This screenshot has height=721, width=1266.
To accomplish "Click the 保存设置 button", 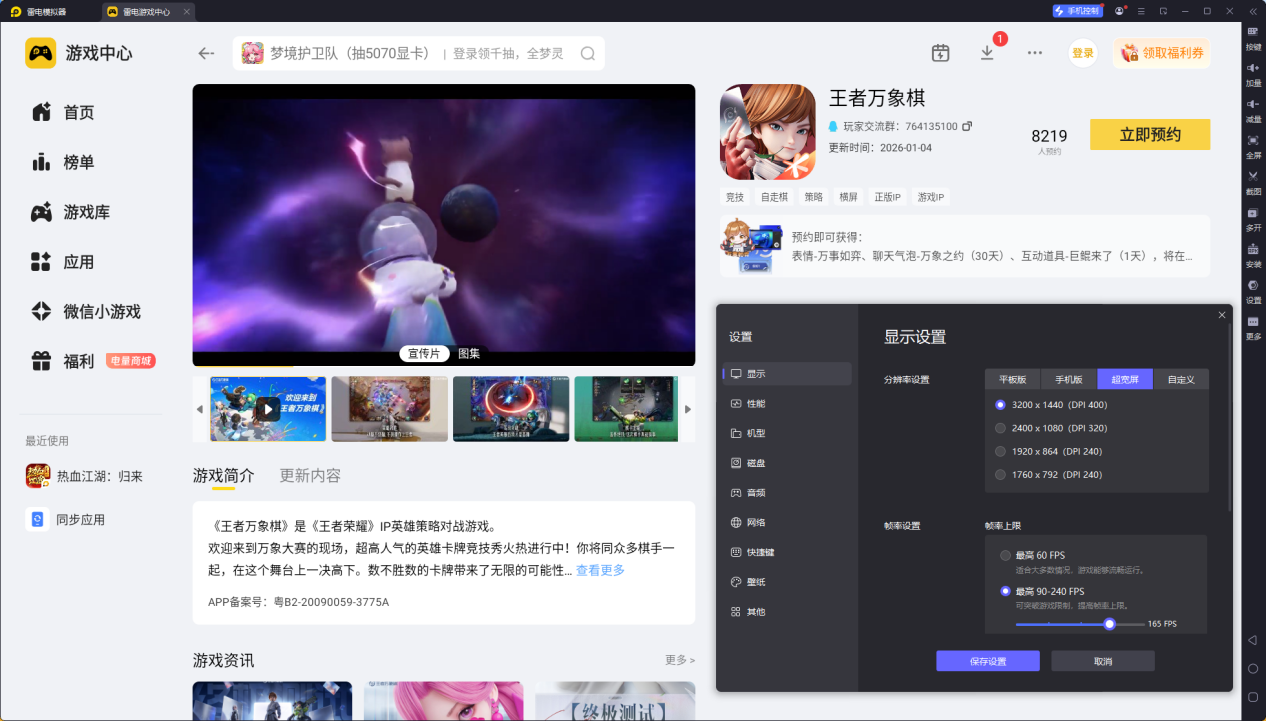I will [x=988, y=661].
